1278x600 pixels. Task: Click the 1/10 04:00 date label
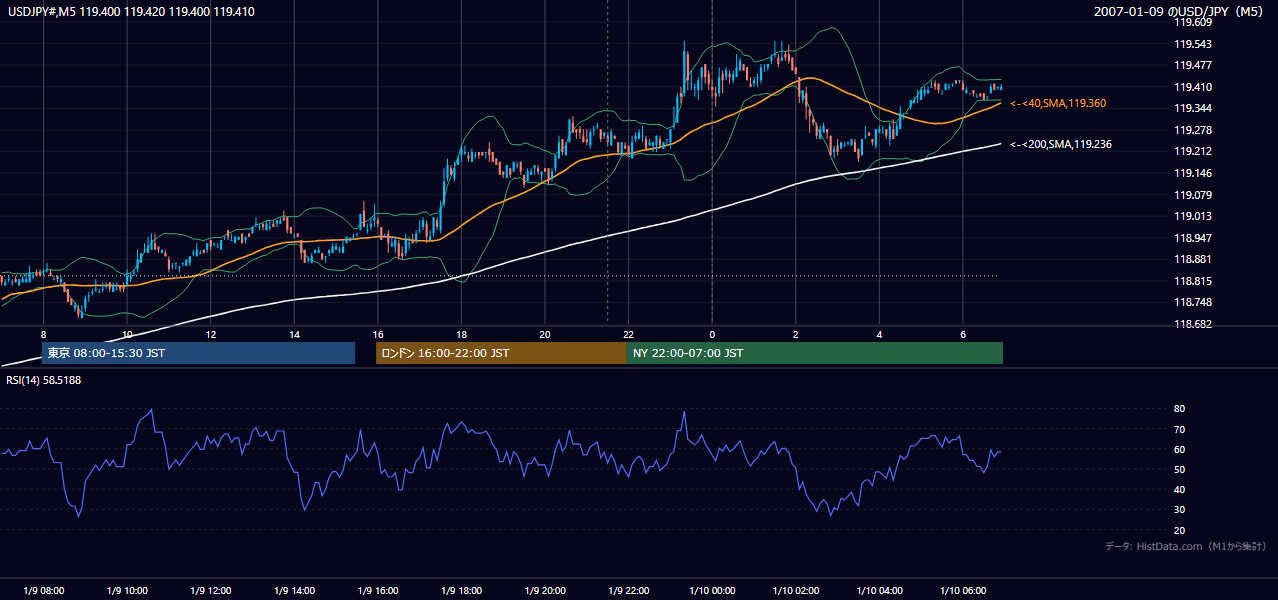pyautogui.click(x=879, y=591)
